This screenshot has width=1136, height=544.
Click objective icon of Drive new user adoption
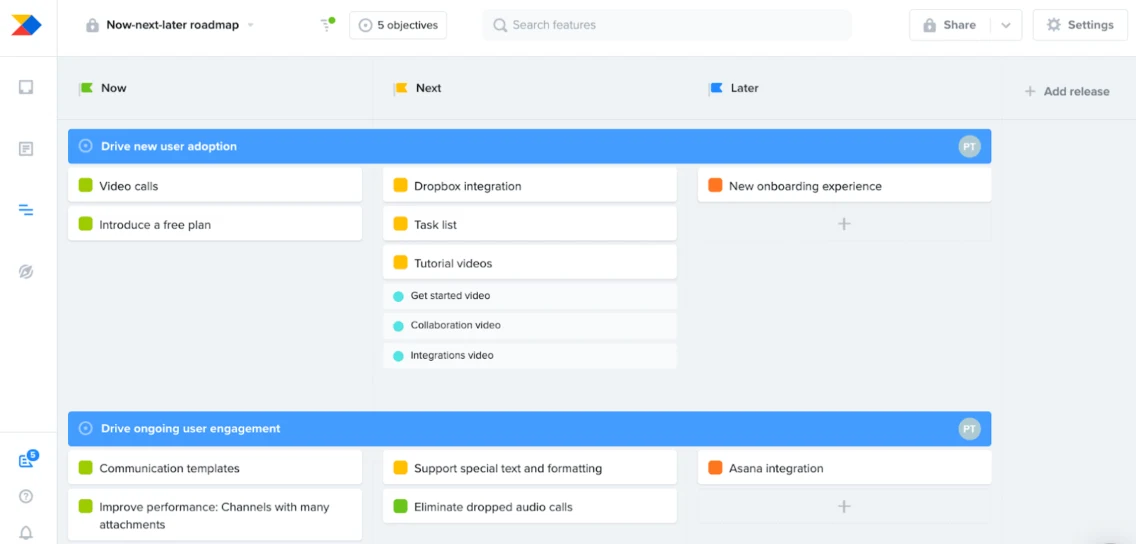tap(85, 146)
